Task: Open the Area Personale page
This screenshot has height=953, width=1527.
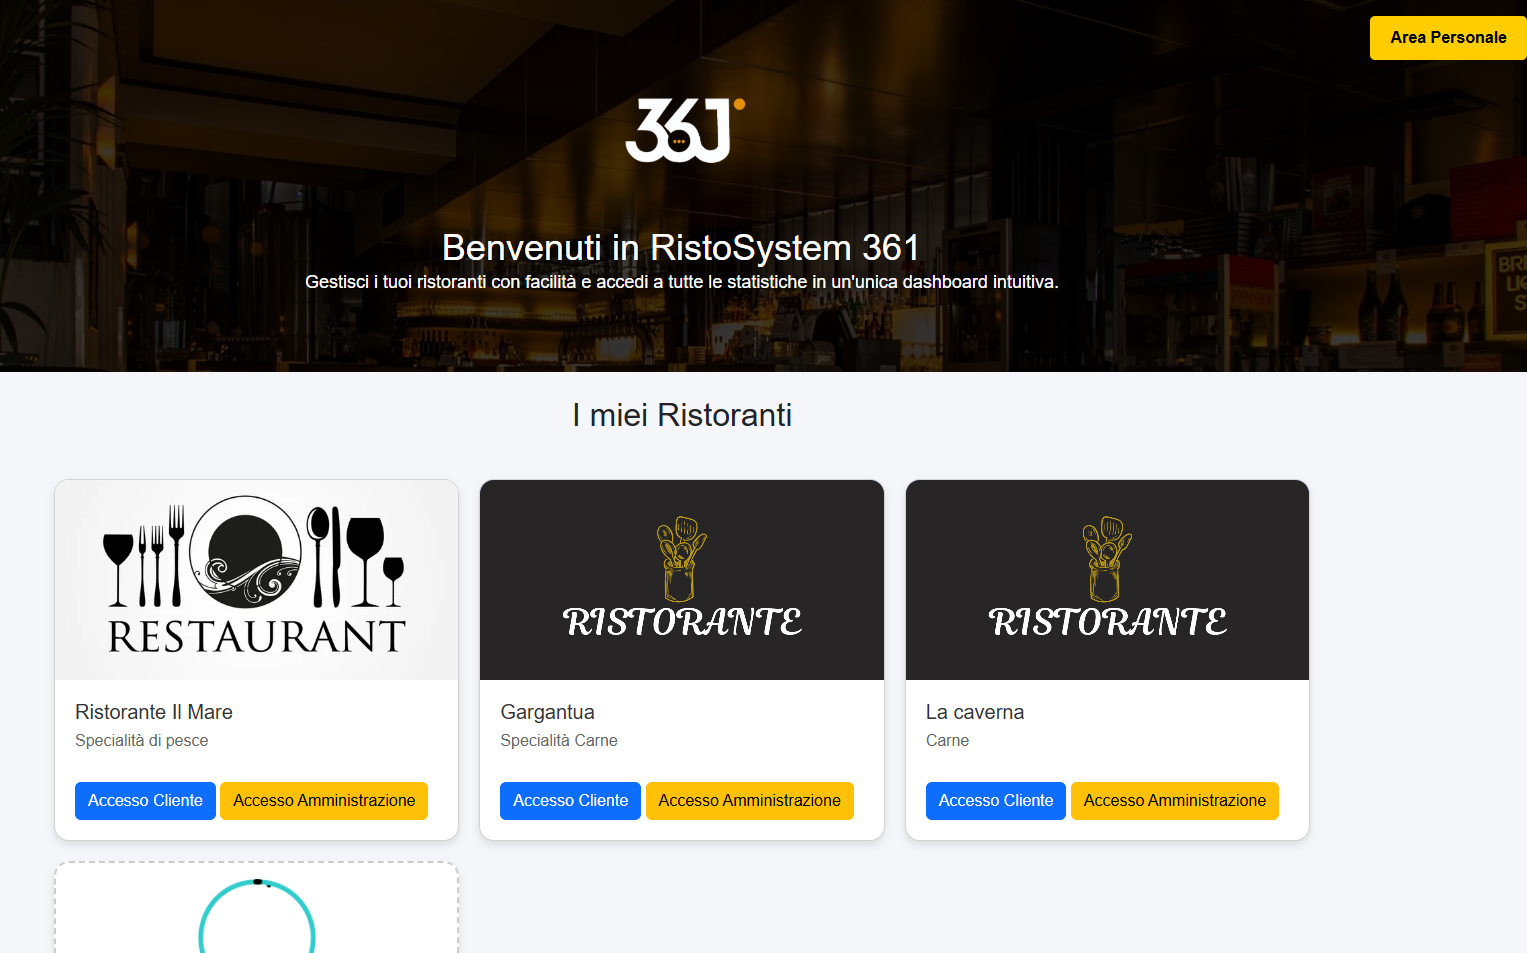Action: coord(1447,37)
